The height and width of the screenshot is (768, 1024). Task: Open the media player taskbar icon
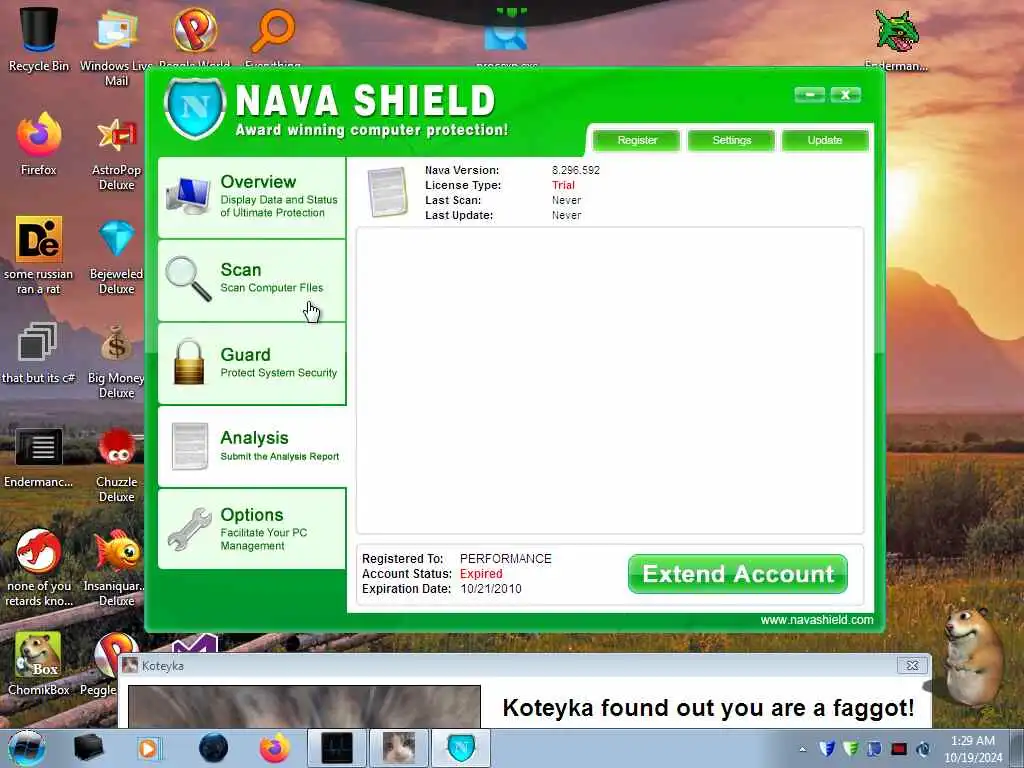[148, 748]
